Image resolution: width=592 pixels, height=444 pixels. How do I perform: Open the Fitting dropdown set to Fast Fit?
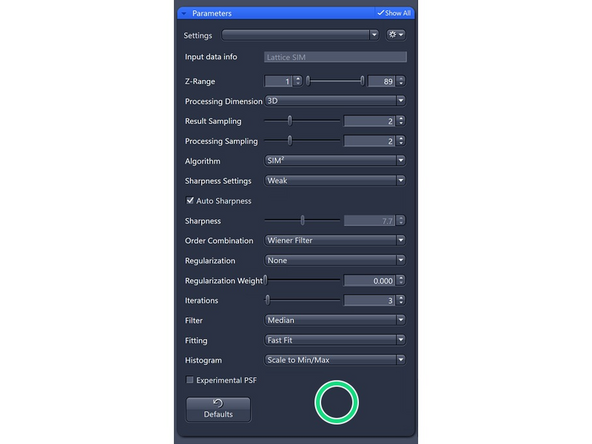pyautogui.click(x=335, y=340)
